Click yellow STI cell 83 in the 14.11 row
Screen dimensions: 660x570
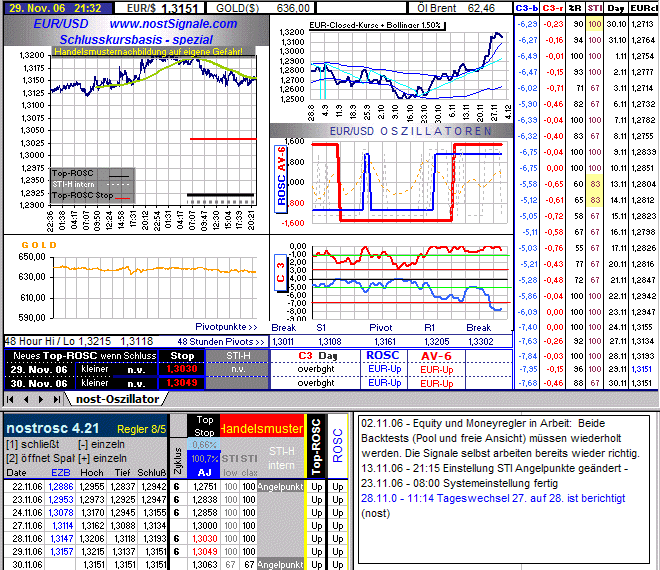pyautogui.click(x=594, y=200)
